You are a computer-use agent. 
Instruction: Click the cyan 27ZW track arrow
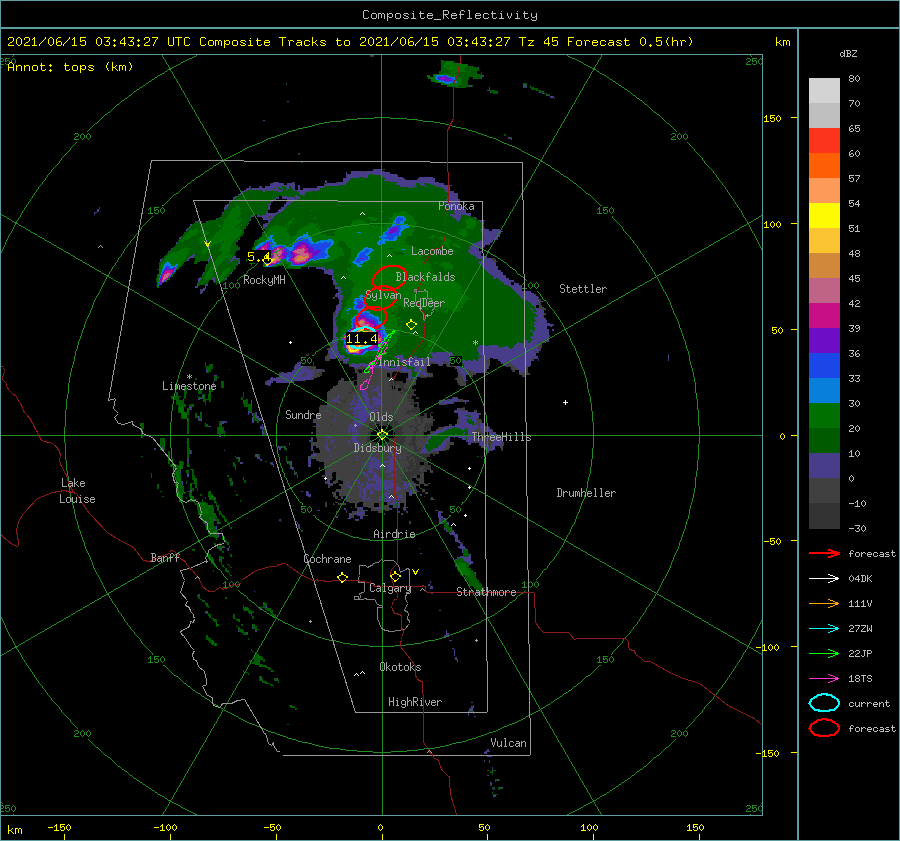824,629
